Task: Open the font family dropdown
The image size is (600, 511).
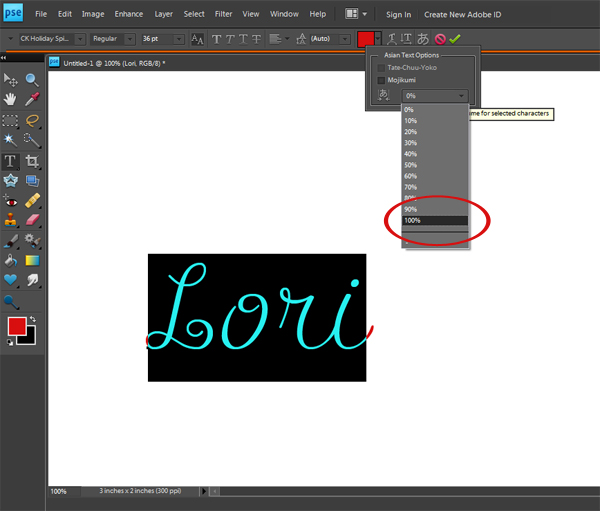Action: [80, 39]
